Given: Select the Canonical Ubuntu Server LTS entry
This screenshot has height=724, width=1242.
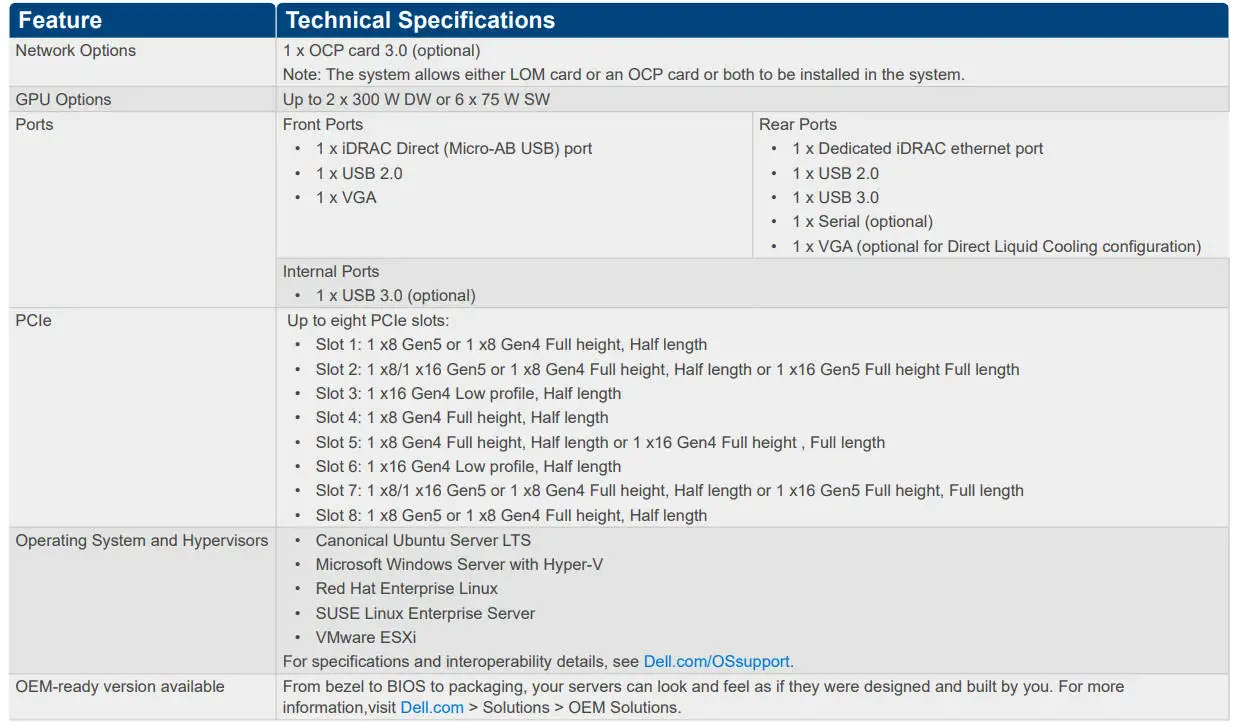Looking at the screenshot, I should pos(425,541).
